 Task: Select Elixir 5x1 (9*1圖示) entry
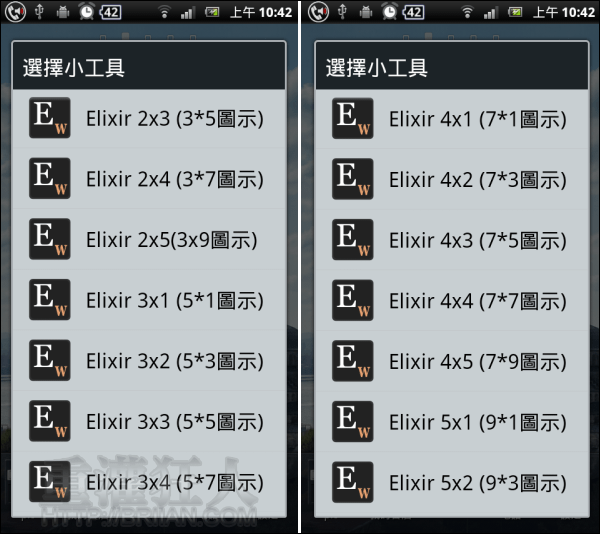coord(452,422)
